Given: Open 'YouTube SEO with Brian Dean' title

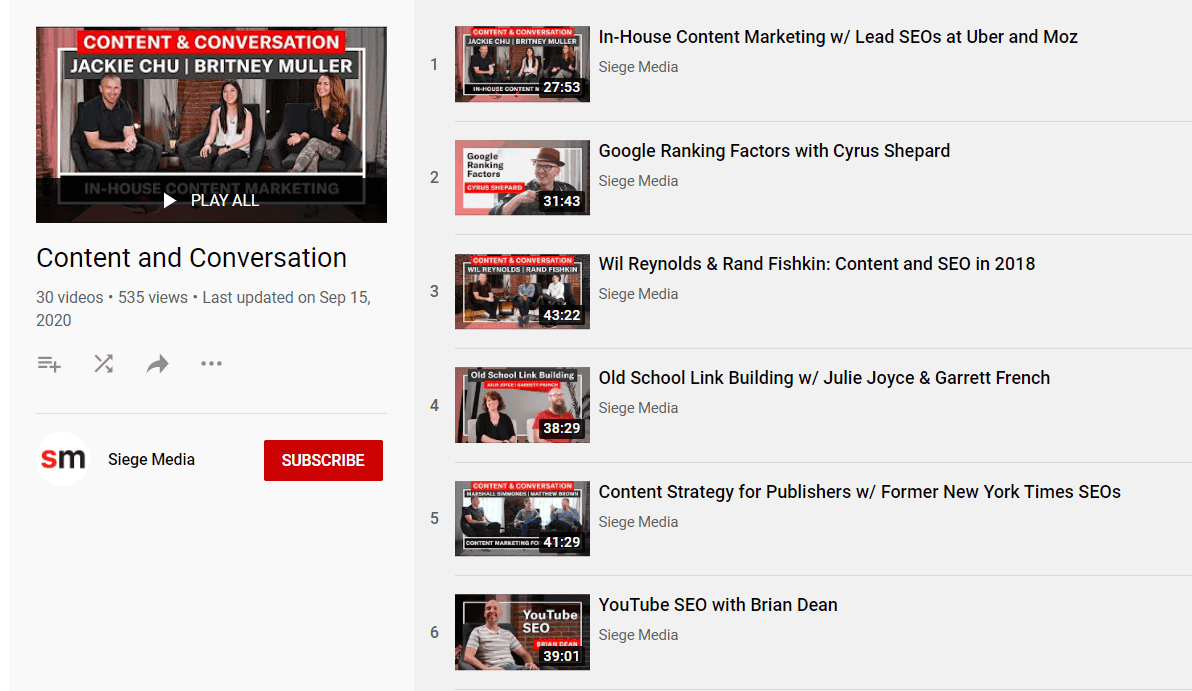Looking at the screenshot, I should coord(717,605).
